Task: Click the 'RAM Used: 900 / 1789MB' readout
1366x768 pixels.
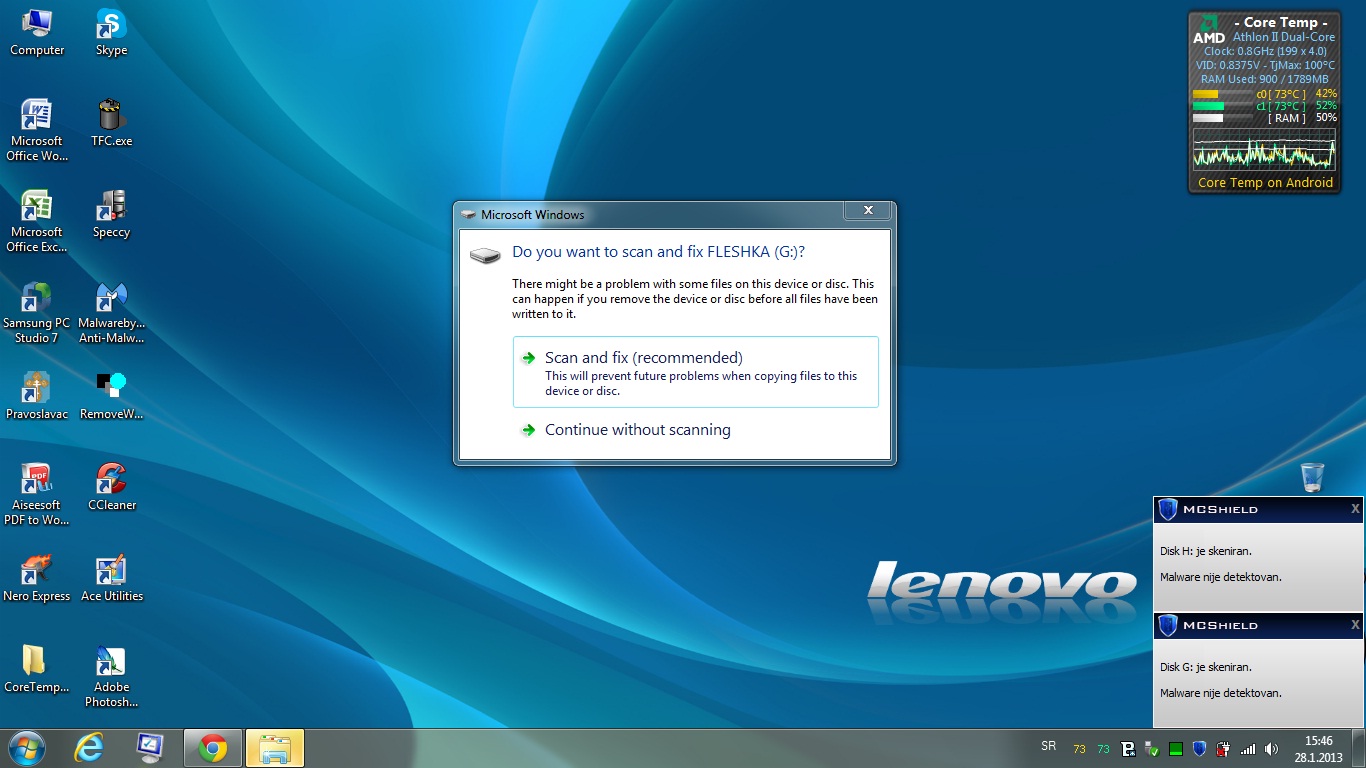Action: pyautogui.click(x=1264, y=79)
